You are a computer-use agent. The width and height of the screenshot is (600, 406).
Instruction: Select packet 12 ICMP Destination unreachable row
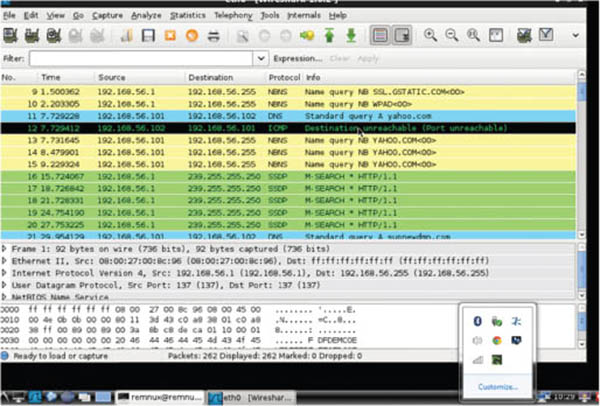coord(288,128)
